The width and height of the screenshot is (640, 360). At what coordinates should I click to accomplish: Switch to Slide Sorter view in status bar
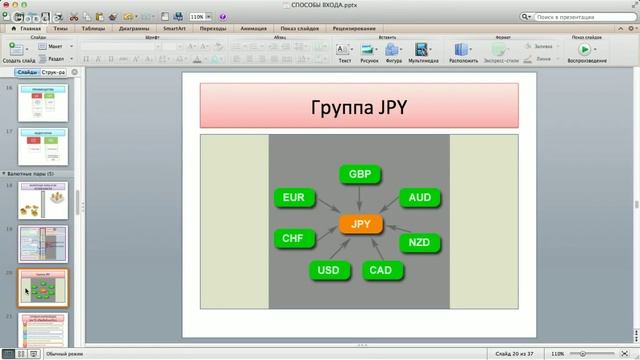(21, 353)
